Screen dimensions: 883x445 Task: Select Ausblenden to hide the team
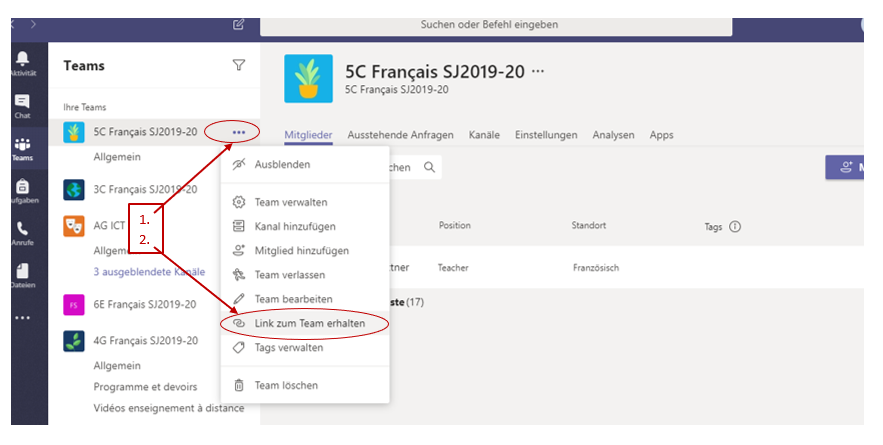point(282,164)
